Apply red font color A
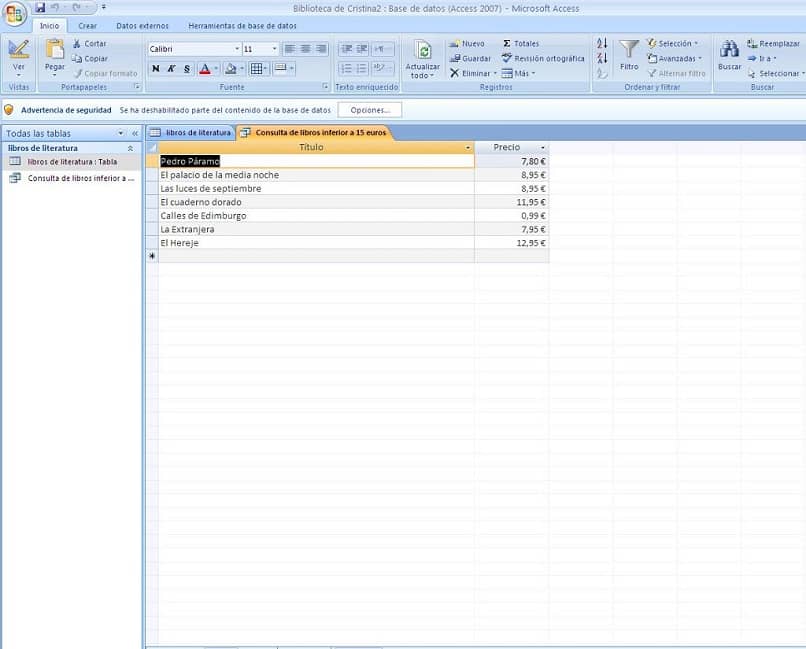The width and height of the screenshot is (806, 649). click(205, 68)
